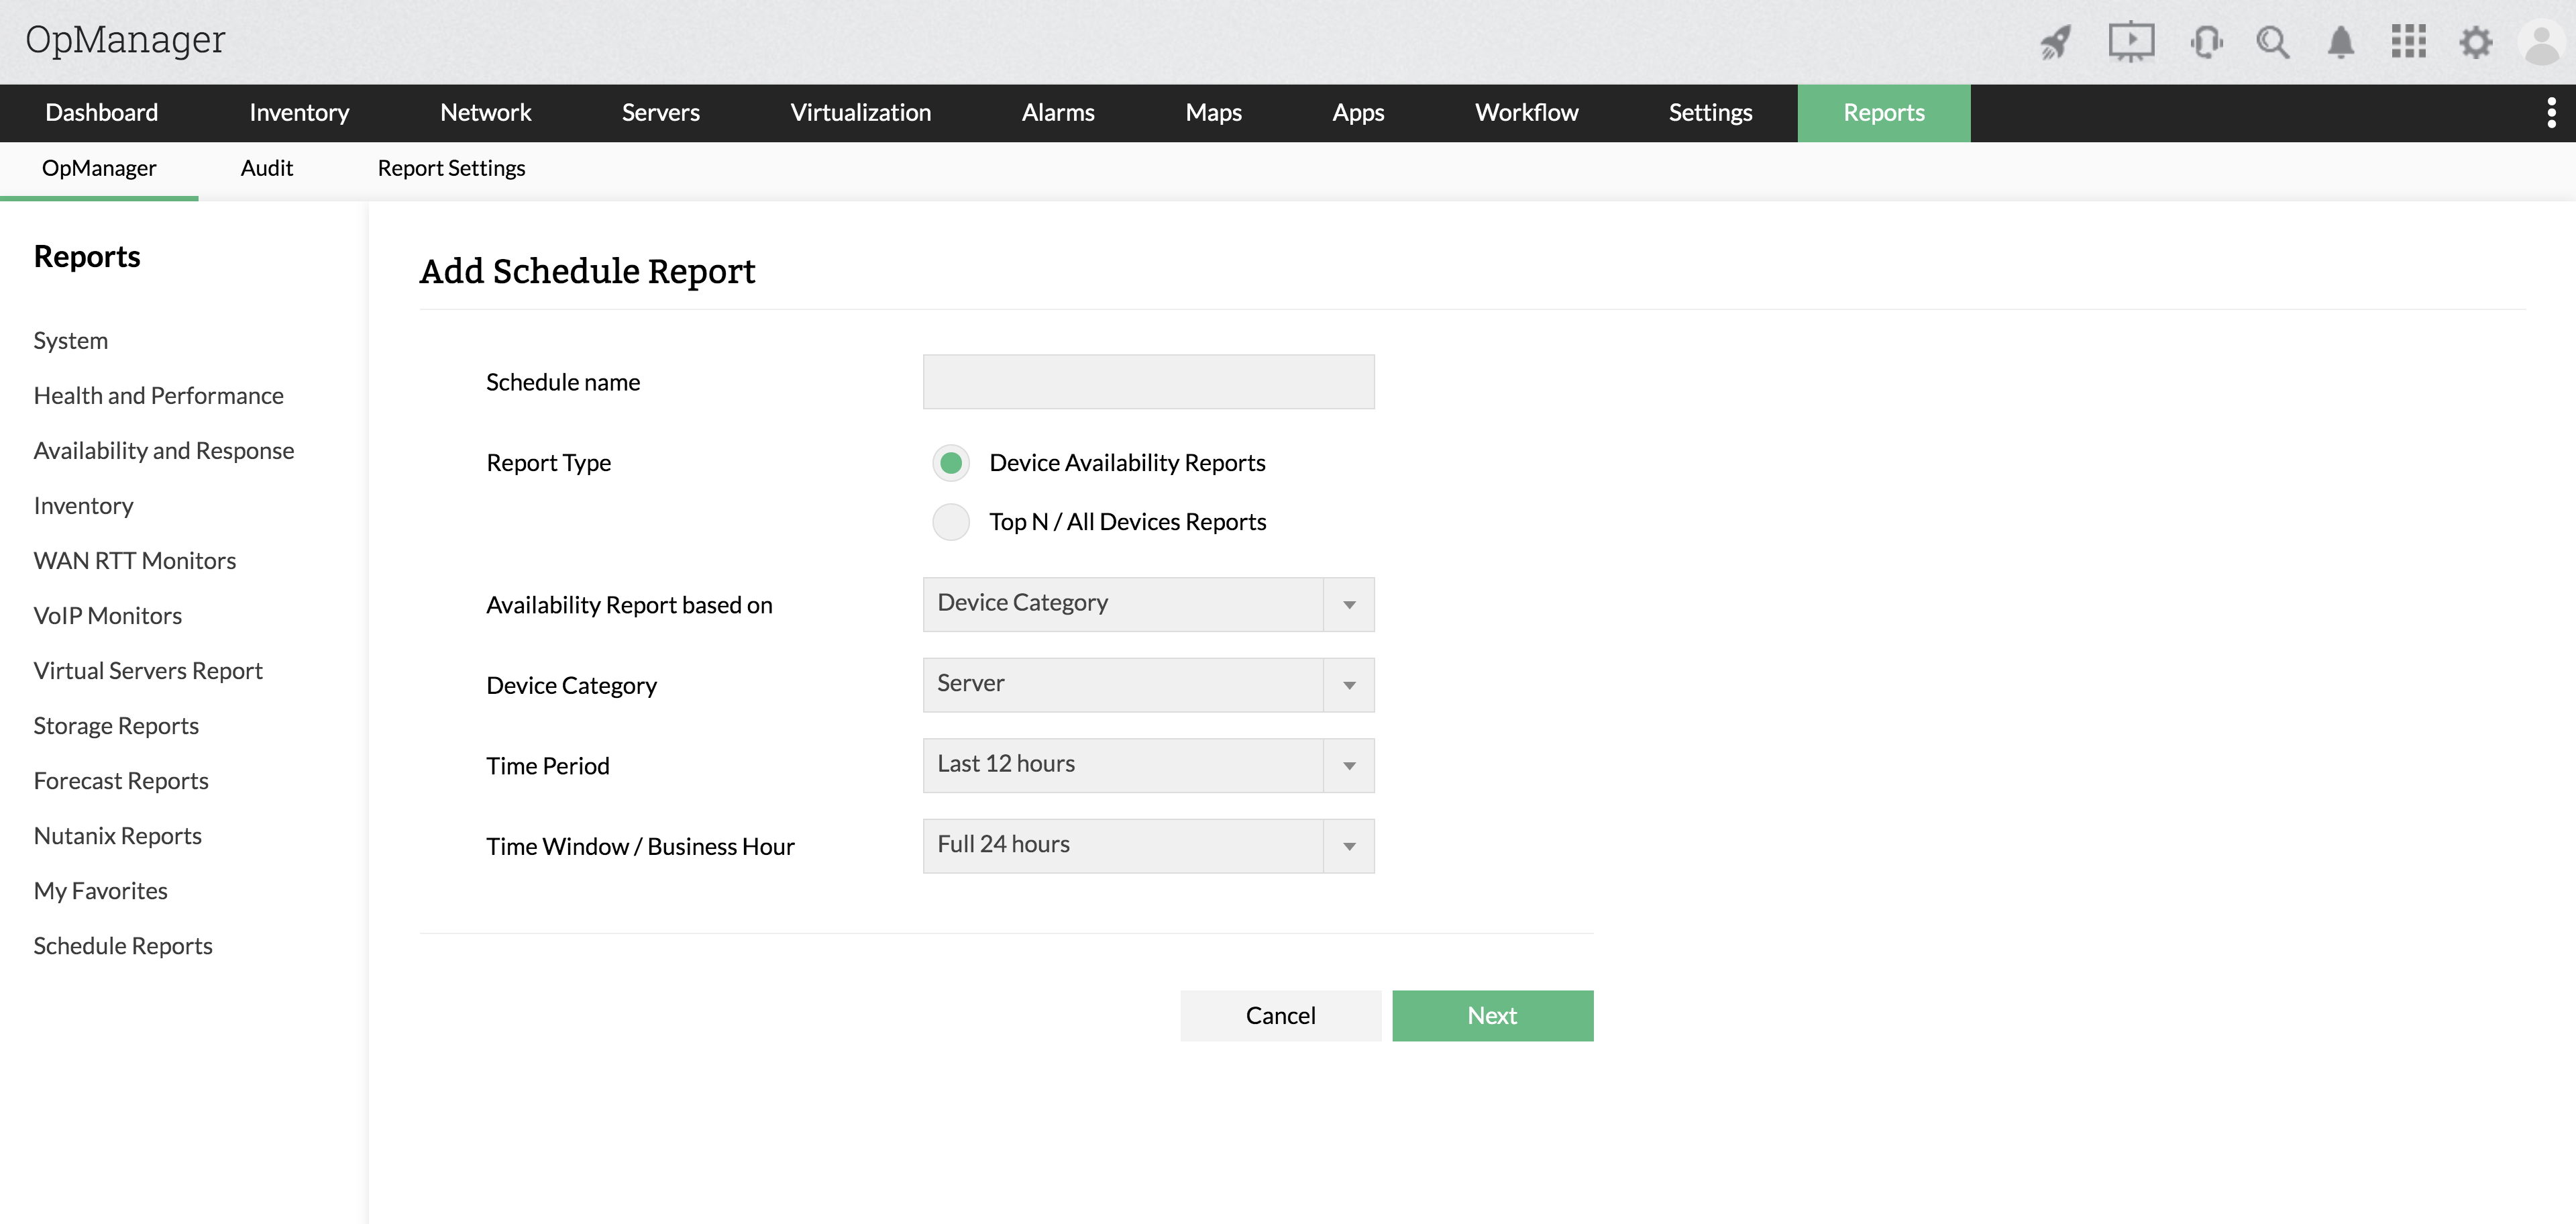
Task: Select Device Availability Reports radio
Action: click(951, 463)
